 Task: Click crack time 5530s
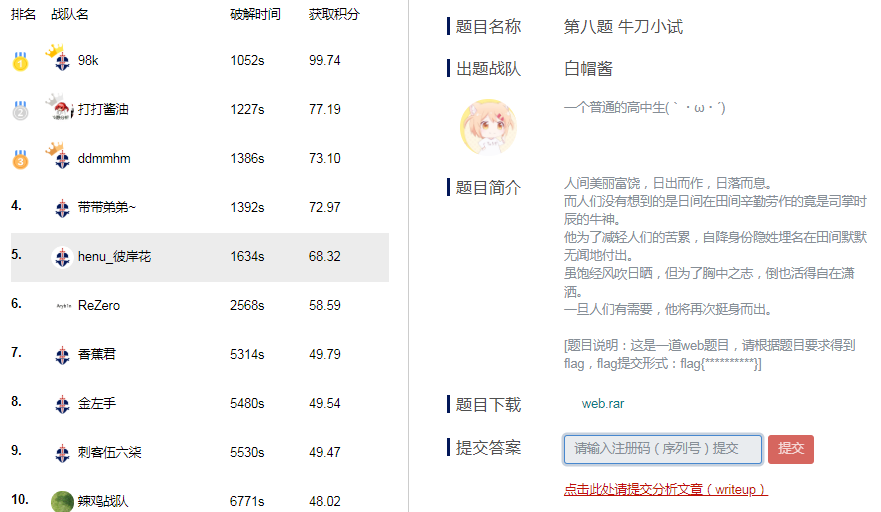[x=247, y=452]
